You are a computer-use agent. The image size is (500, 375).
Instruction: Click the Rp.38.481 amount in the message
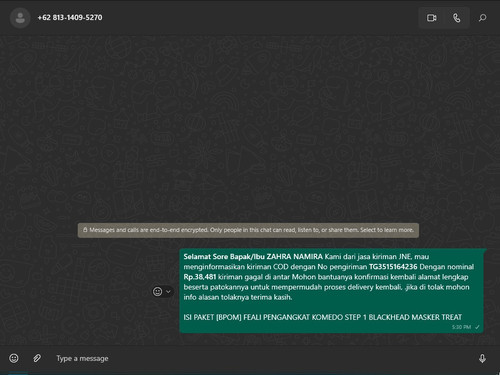point(200,277)
